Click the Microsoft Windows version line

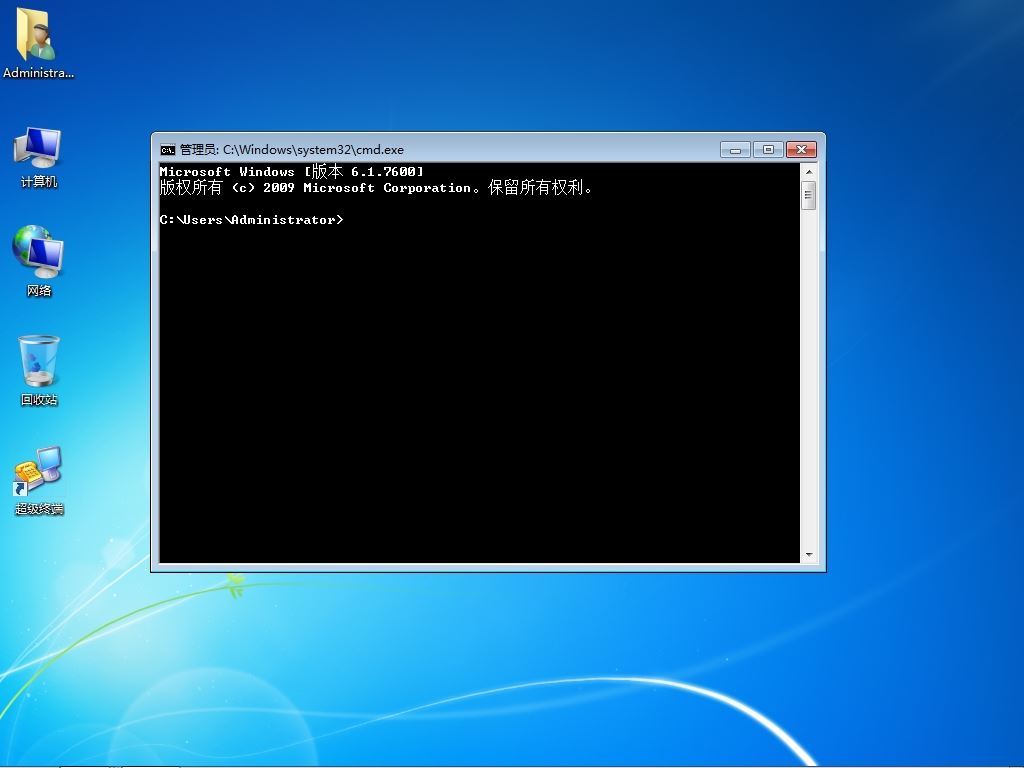coord(291,171)
